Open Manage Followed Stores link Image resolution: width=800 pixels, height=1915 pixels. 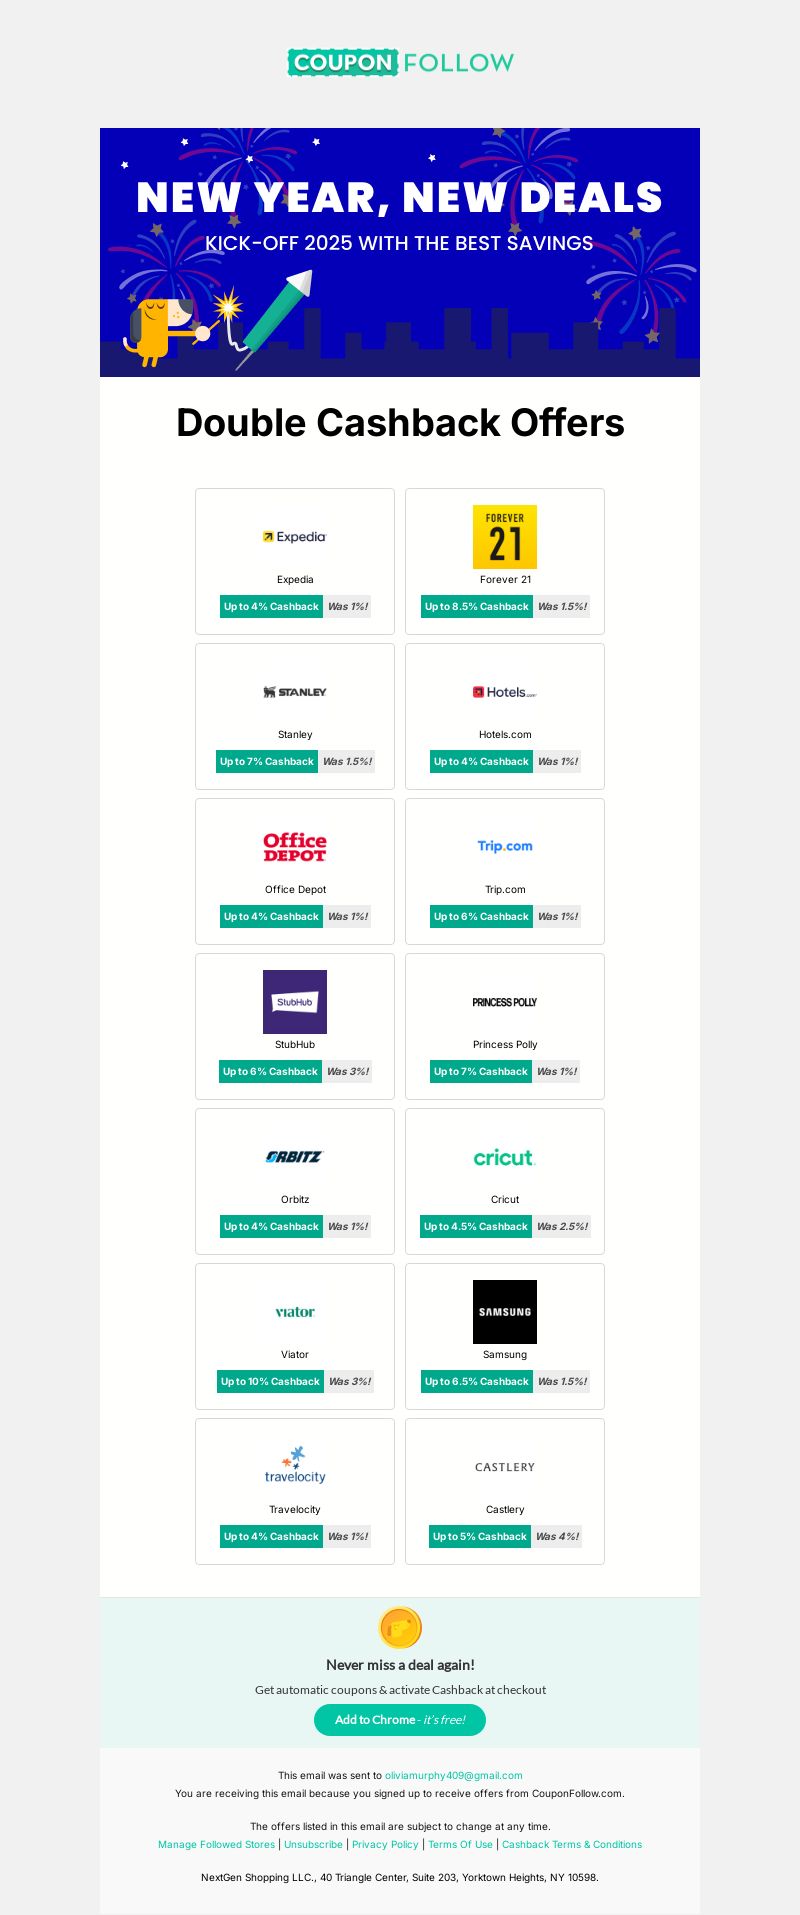point(216,1844)
